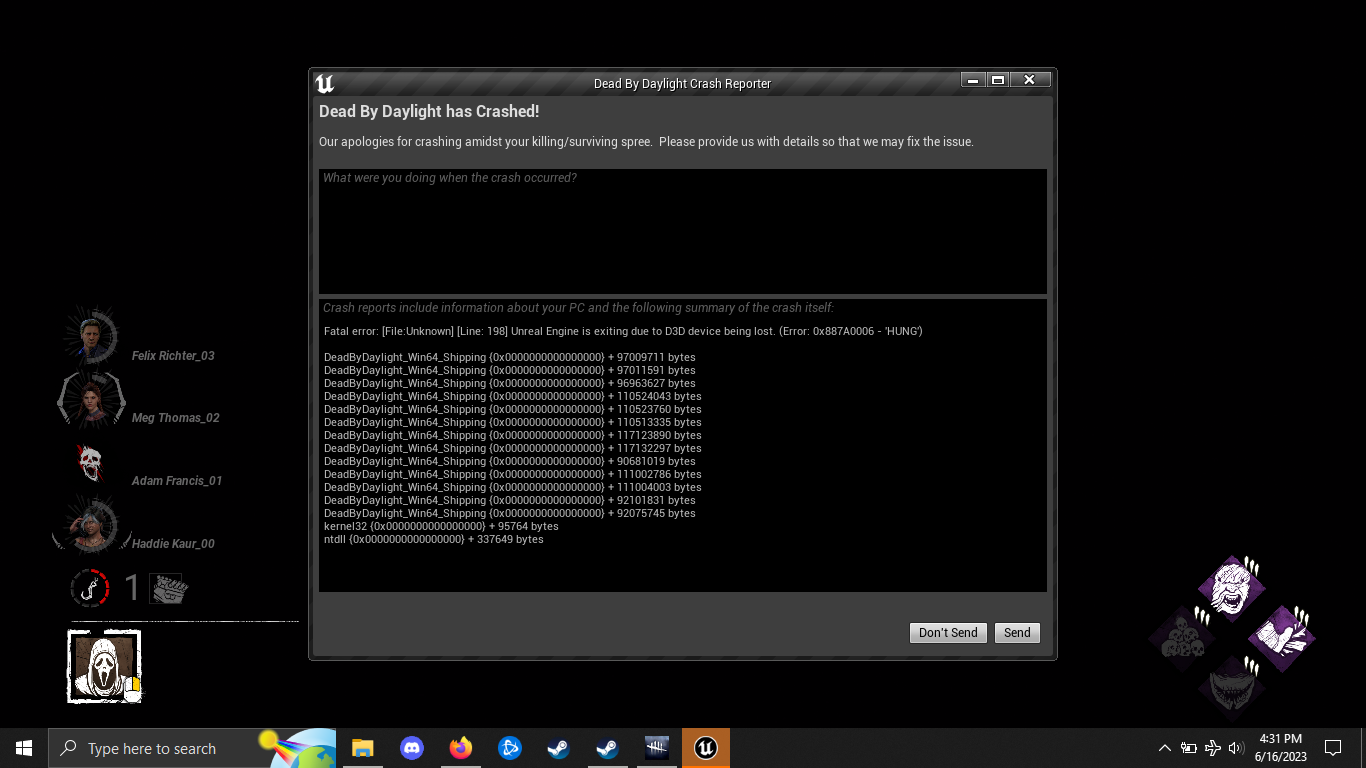
Task: Select the dim skull pile perk icon
Action: (1182, 637)
